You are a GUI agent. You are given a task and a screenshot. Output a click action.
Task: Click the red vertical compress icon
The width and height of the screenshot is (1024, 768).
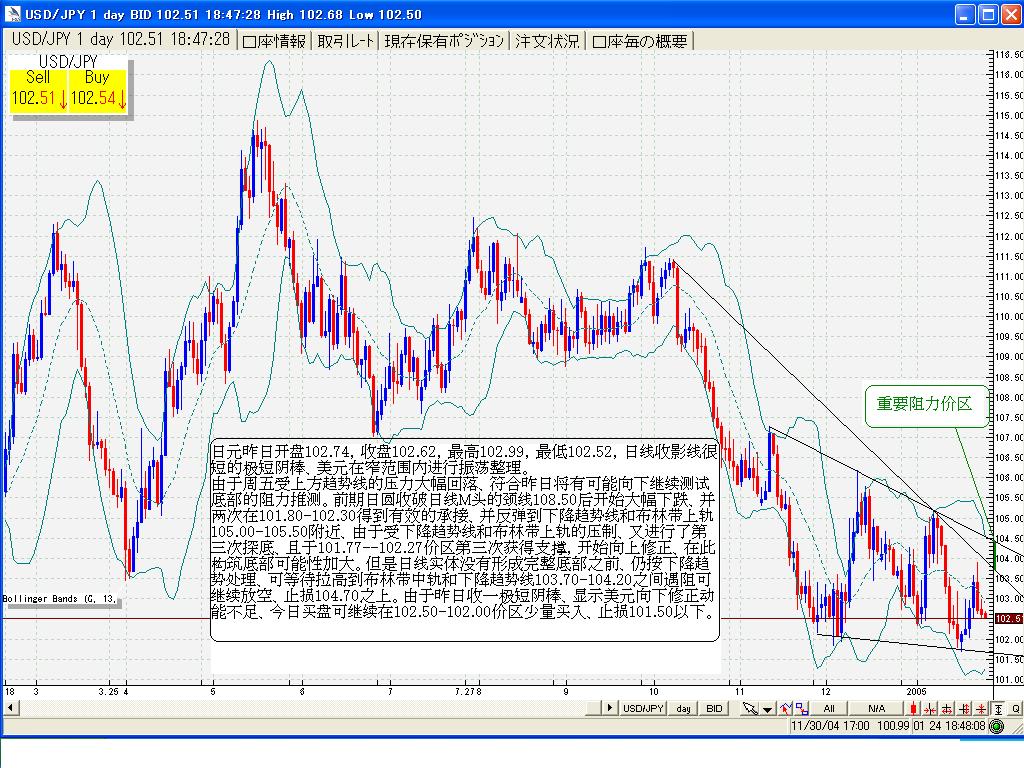pyautogui.click(x=981, y=708)
